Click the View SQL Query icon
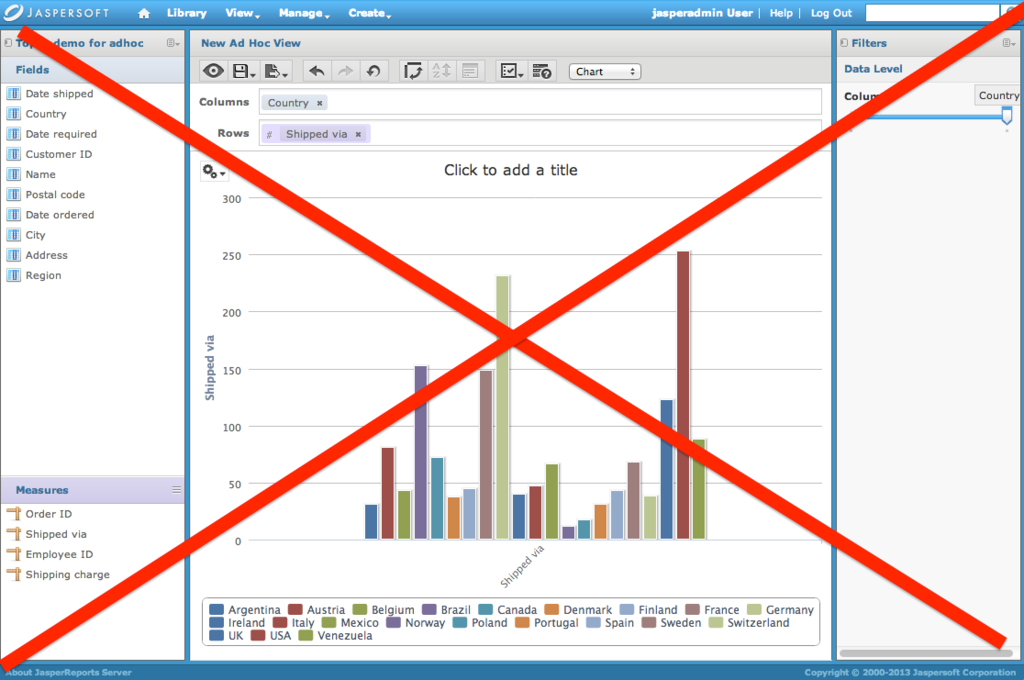 (541, 71)
